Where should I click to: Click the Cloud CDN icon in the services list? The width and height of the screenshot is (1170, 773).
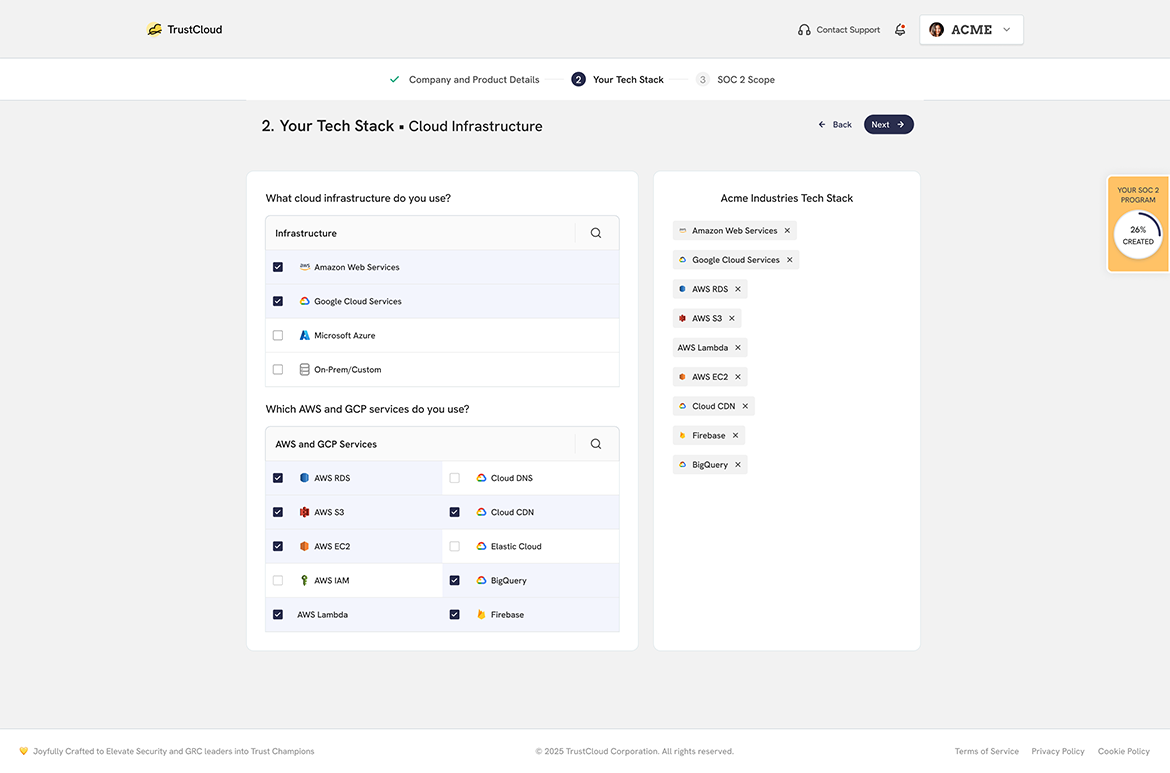481,513
